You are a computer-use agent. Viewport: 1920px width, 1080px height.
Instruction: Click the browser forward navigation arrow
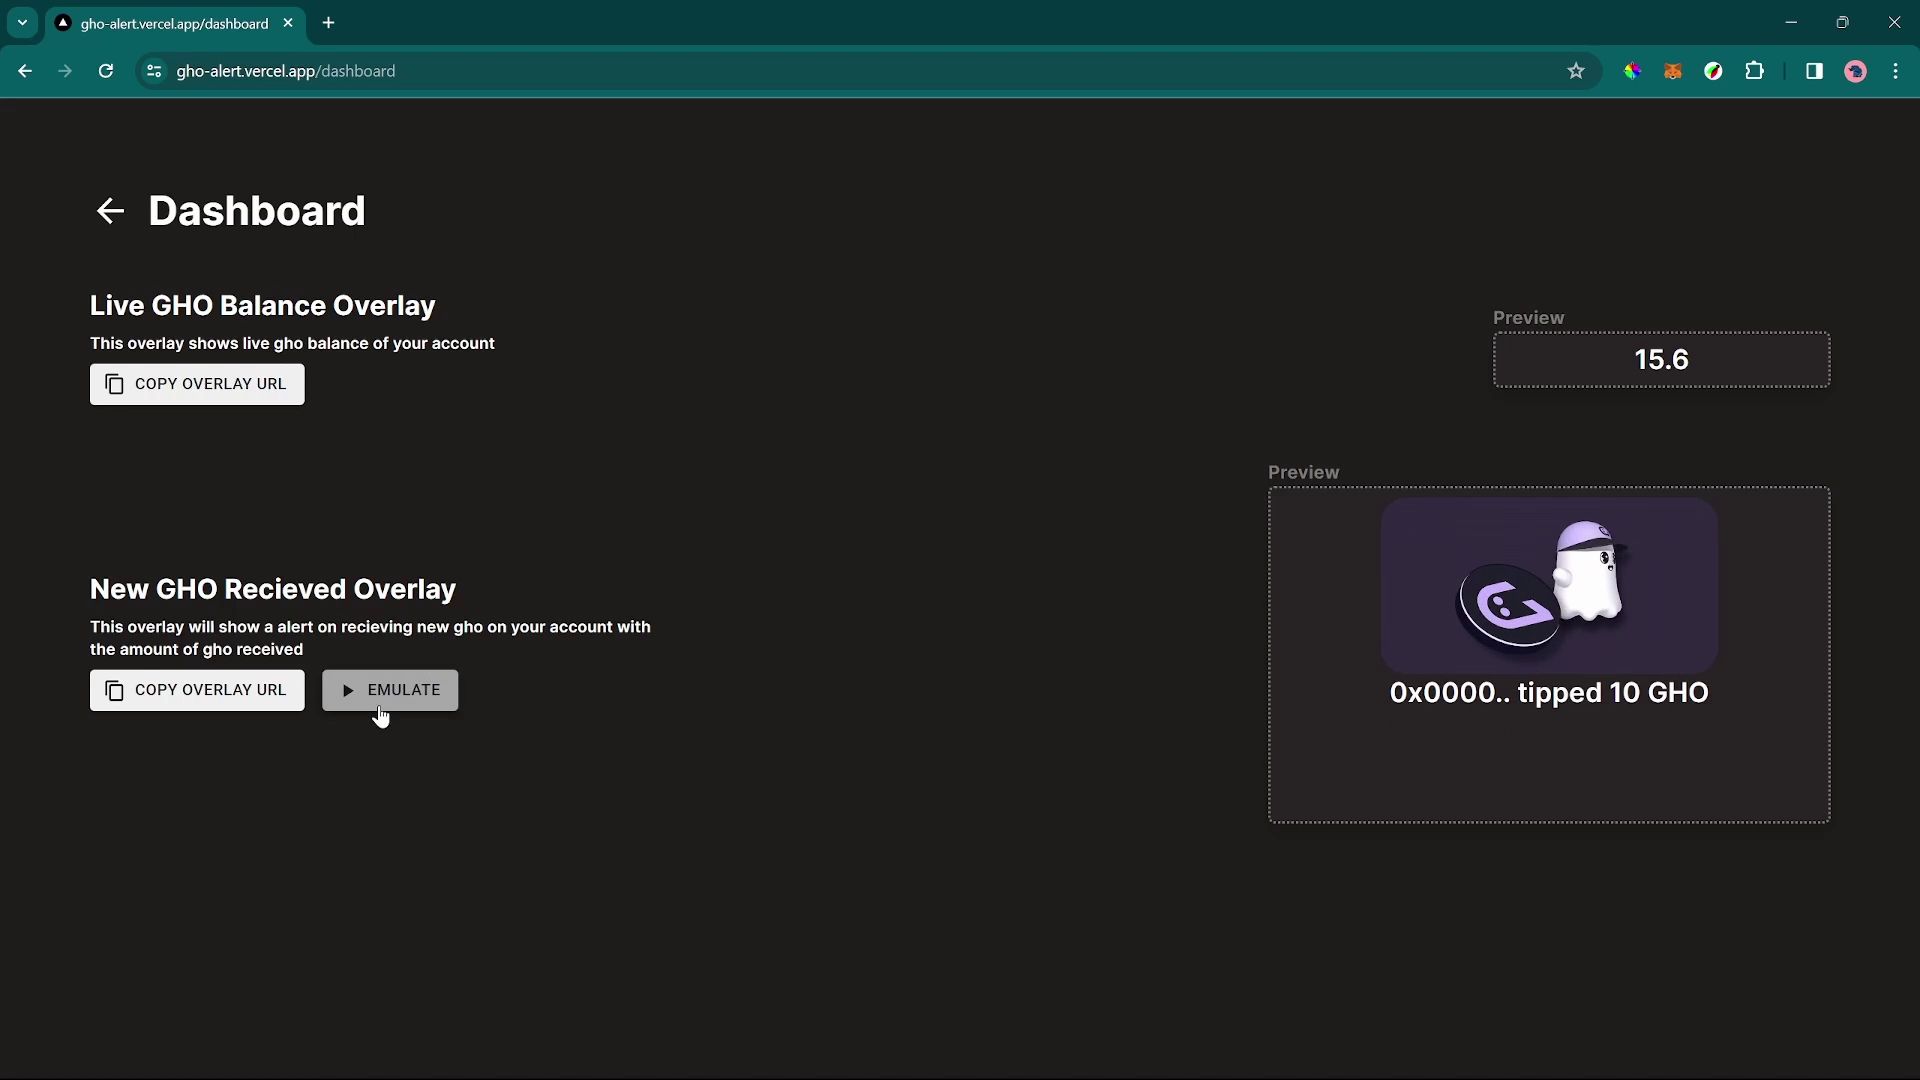tap(65, 71)
